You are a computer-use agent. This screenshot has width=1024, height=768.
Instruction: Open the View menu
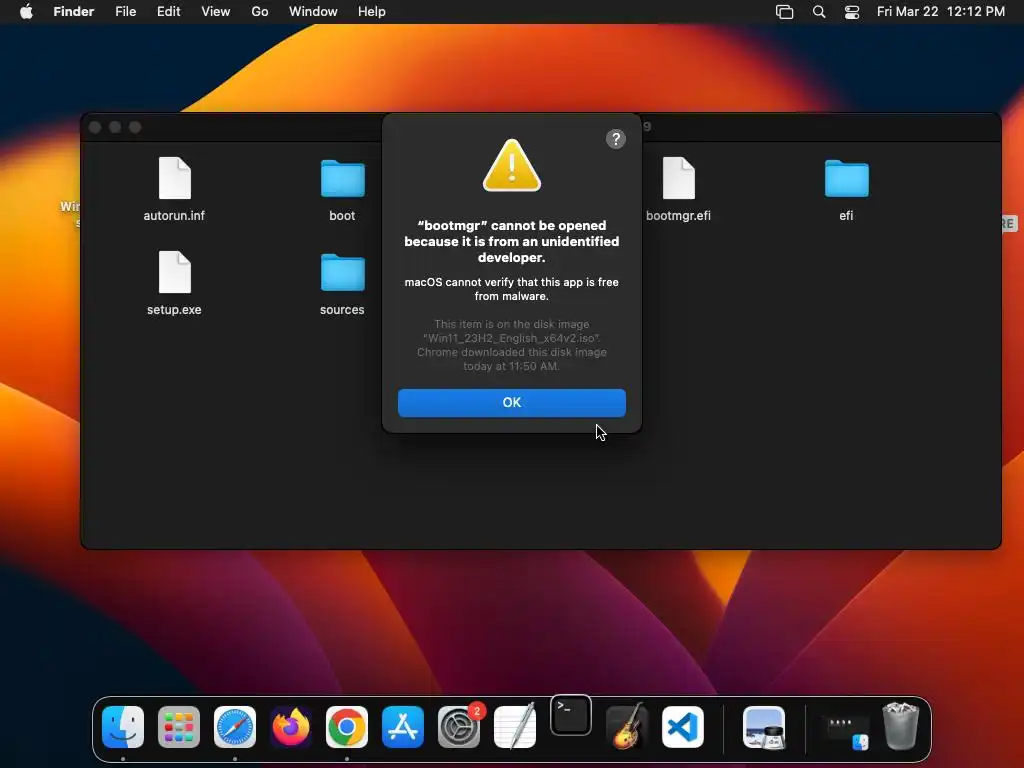[216, 12]
